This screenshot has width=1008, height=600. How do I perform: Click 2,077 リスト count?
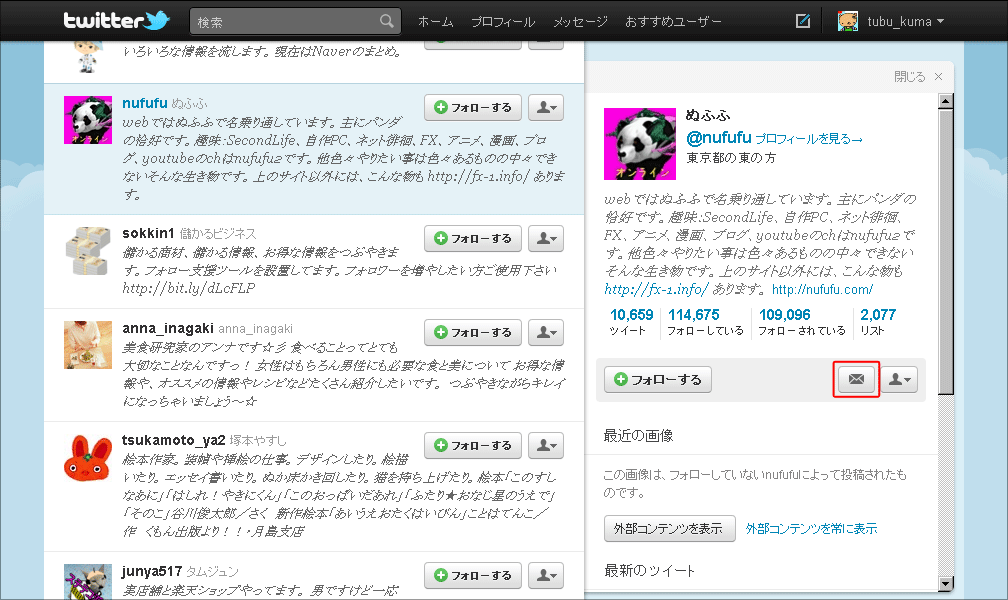tap(878, 322)
